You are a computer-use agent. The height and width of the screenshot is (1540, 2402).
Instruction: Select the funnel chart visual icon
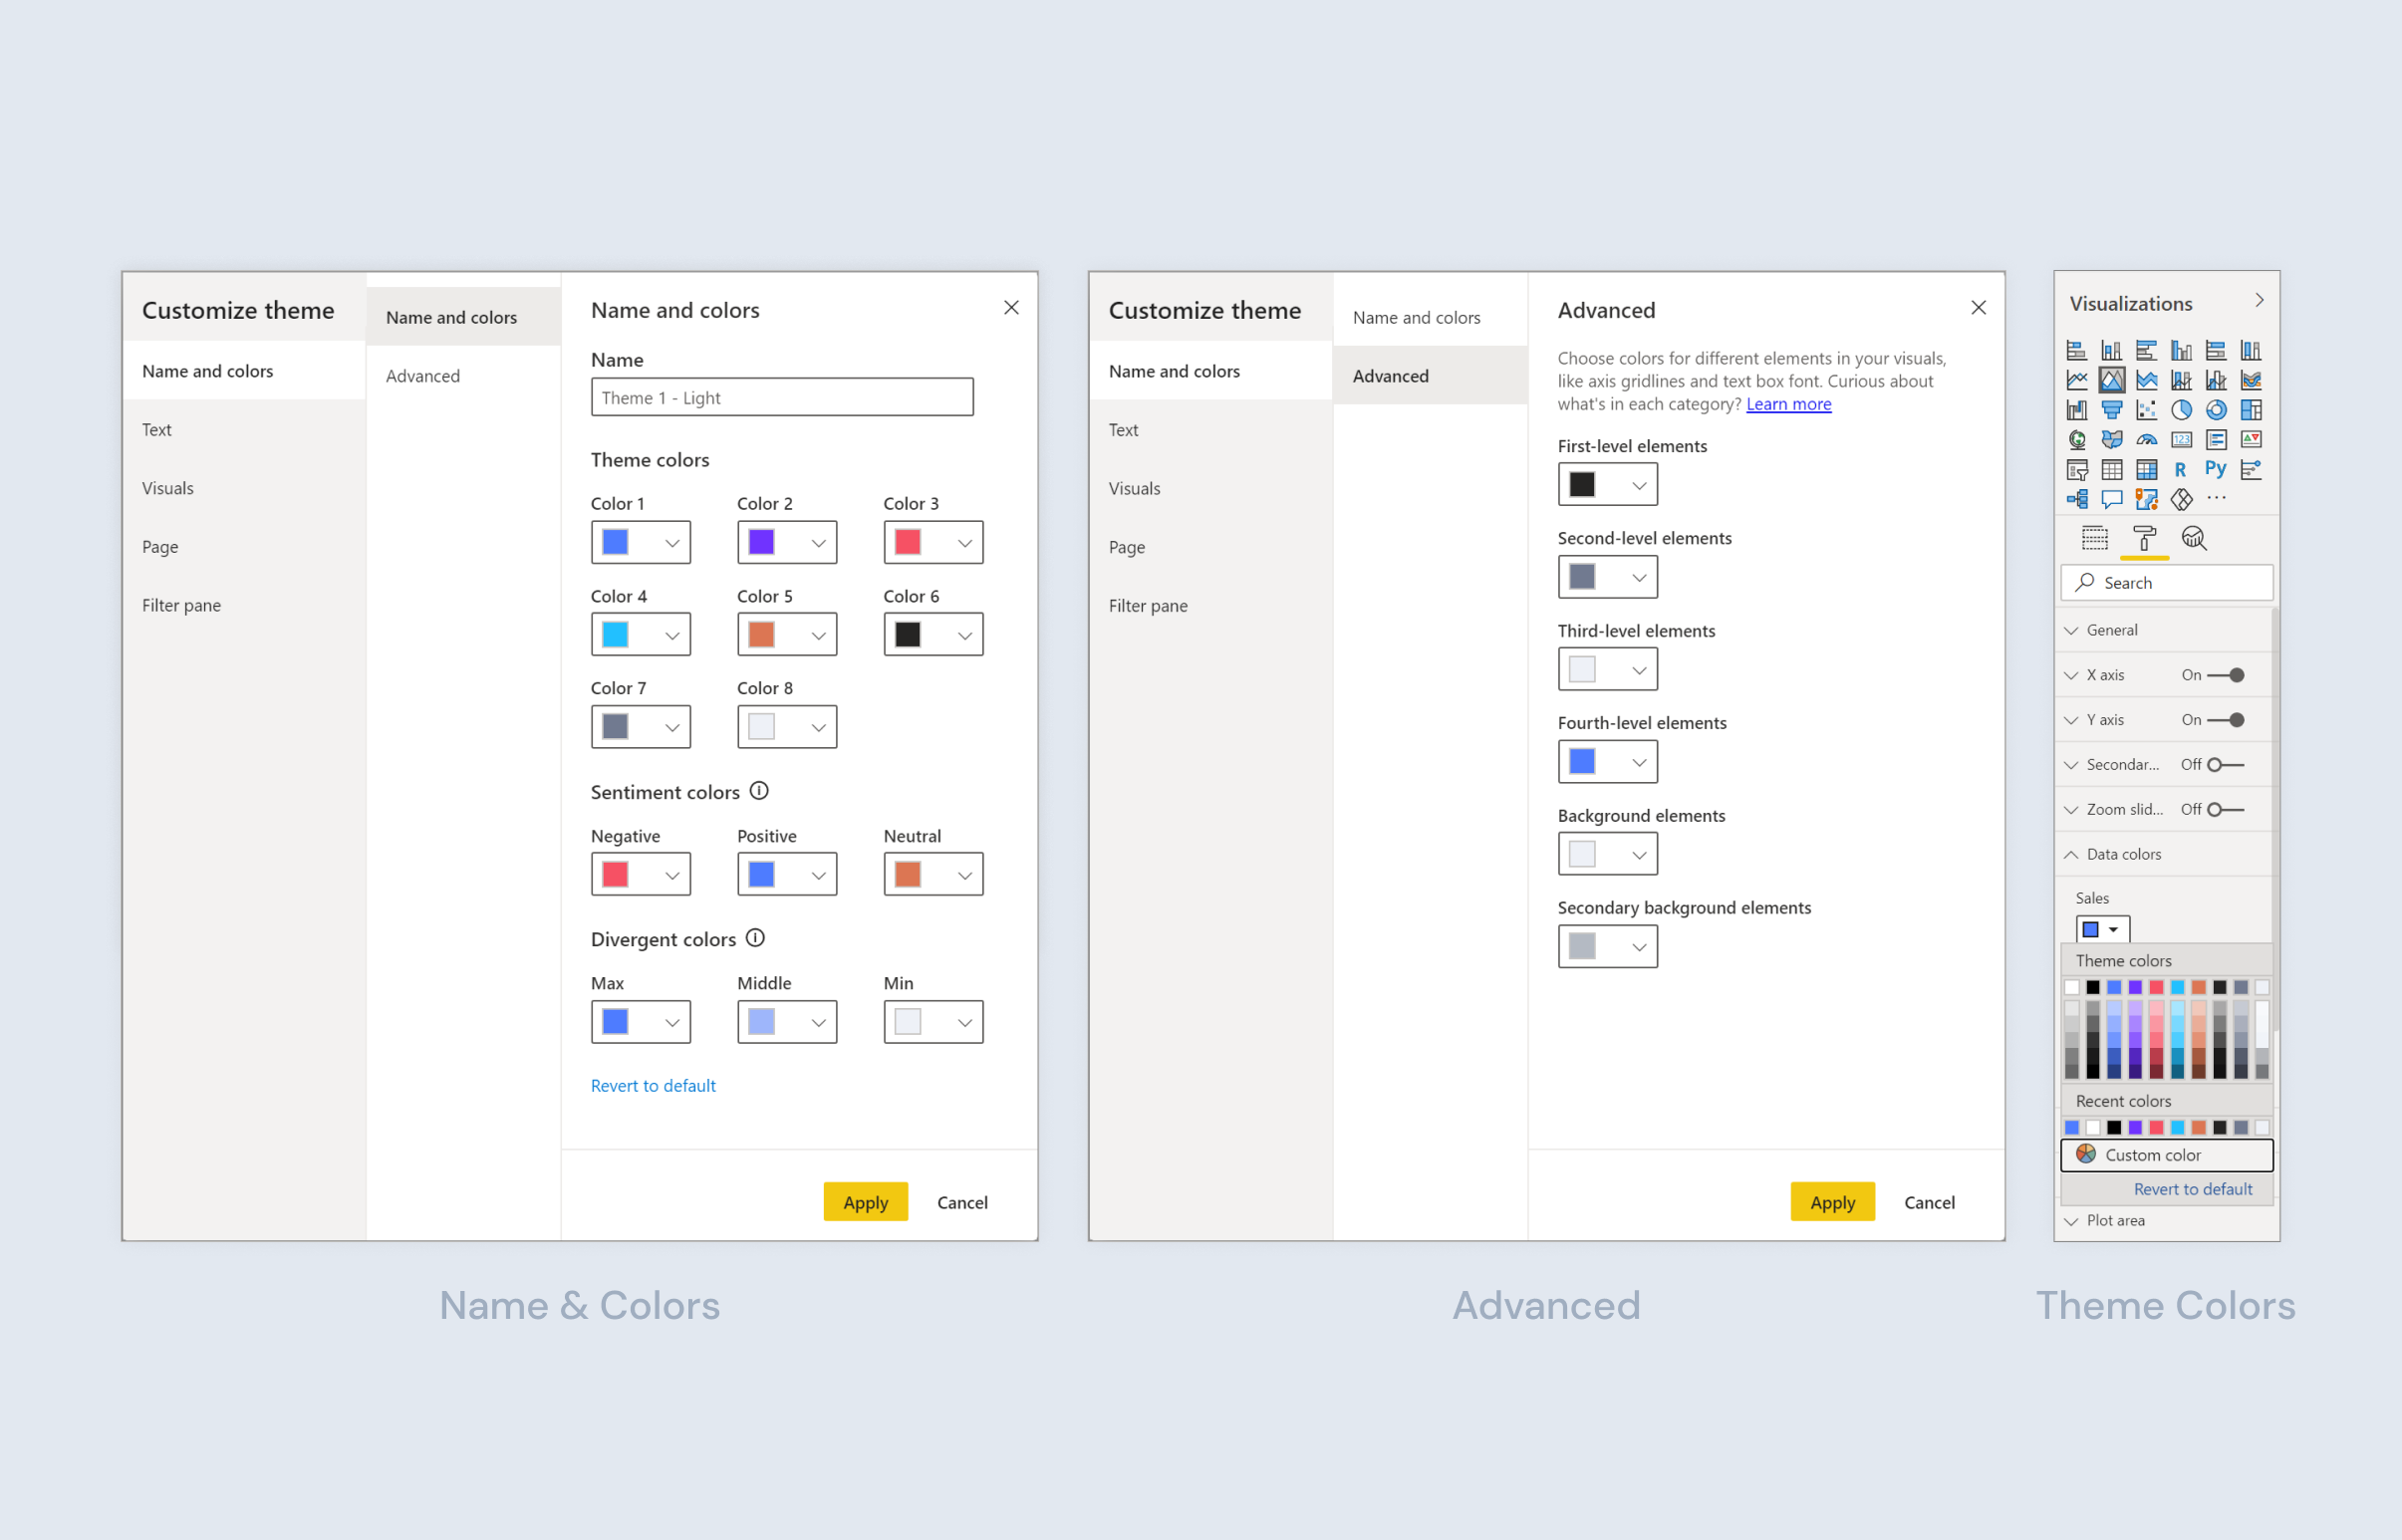2112,411
